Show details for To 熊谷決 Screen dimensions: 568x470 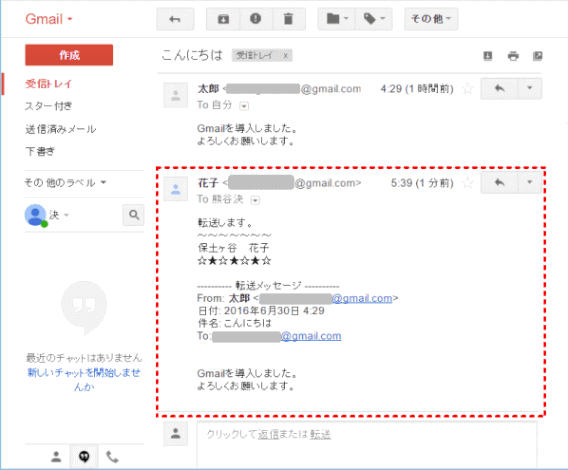[255, 200]
